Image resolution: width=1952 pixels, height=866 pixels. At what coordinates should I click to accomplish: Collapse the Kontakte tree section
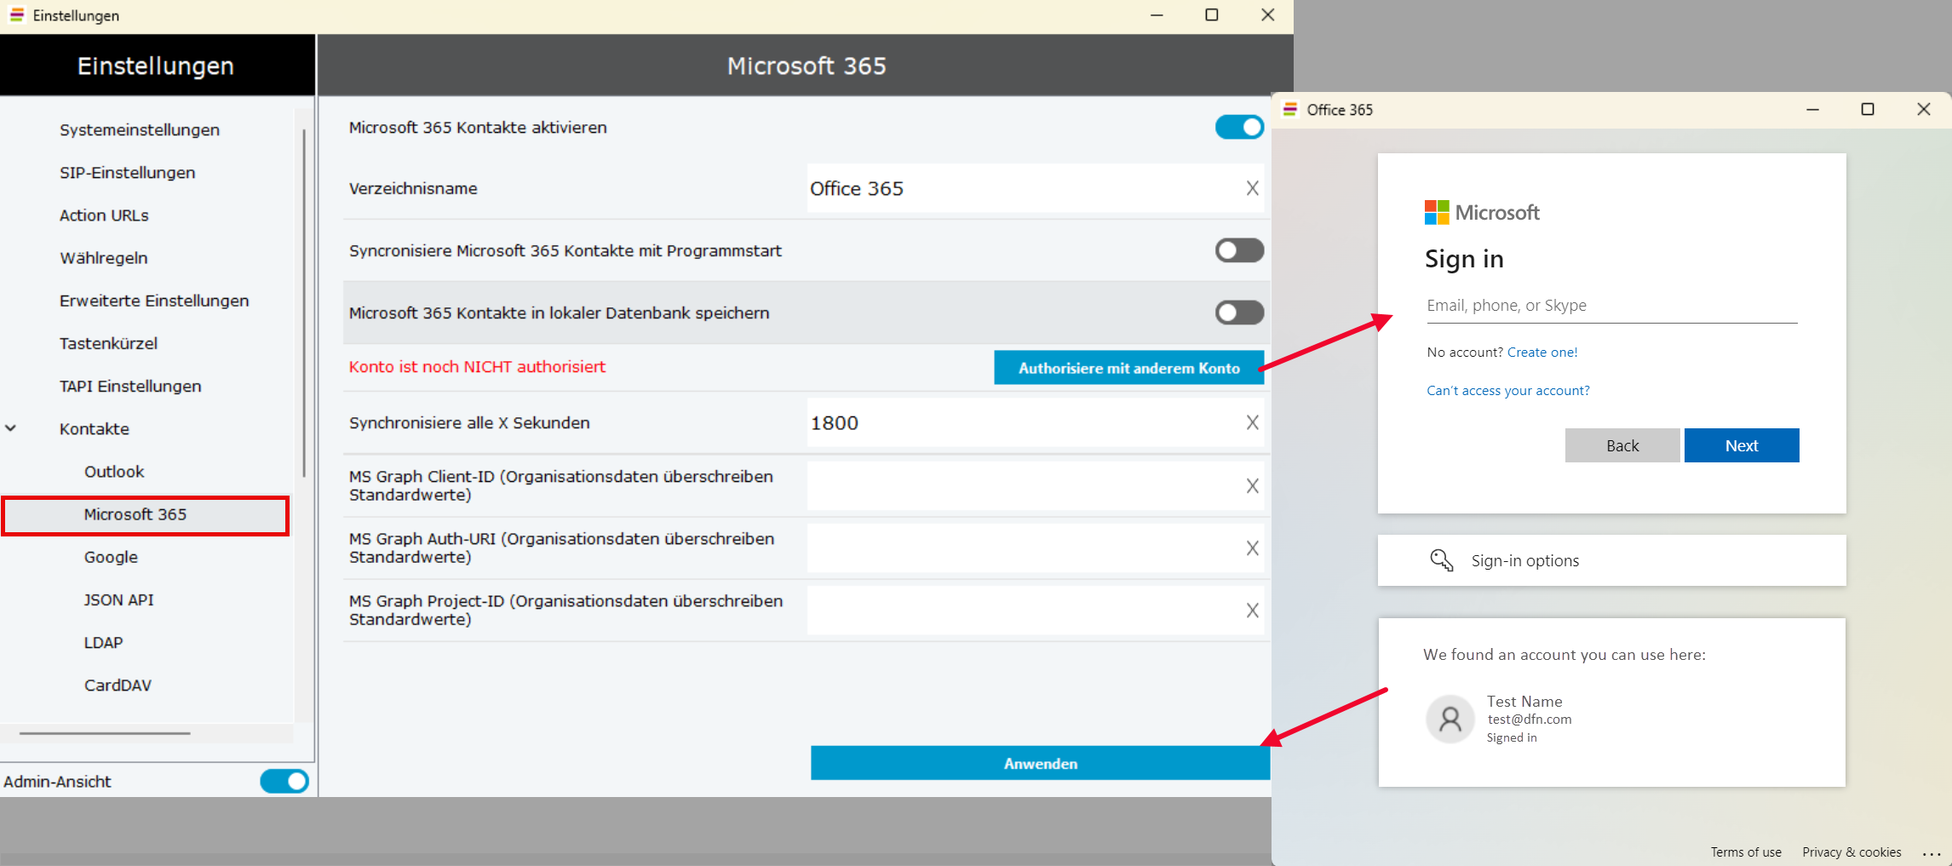pyautogui.click(x=11, y=429)
